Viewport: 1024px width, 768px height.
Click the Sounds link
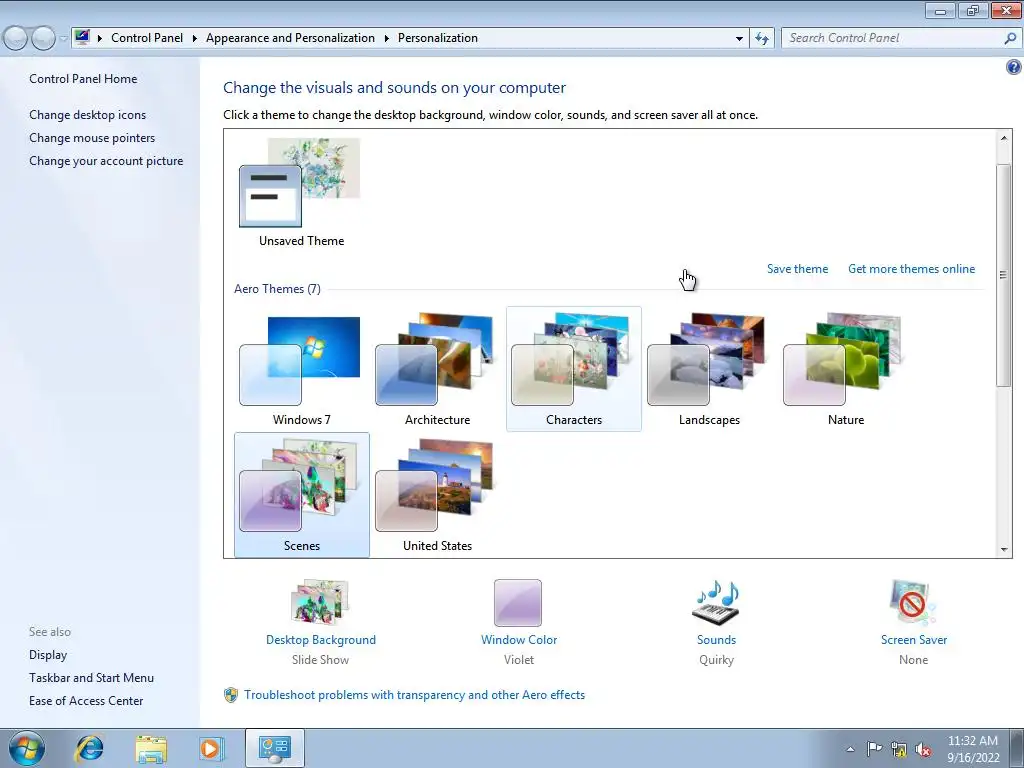tap(716, 640)
